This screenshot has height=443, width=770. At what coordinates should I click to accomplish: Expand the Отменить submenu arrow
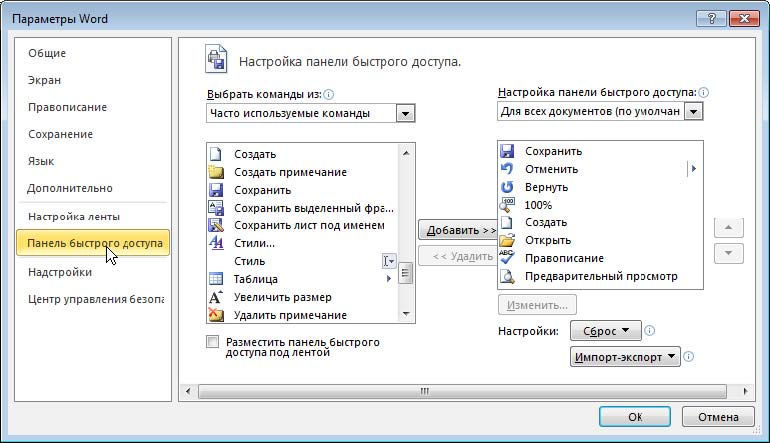tap(693, 169)
